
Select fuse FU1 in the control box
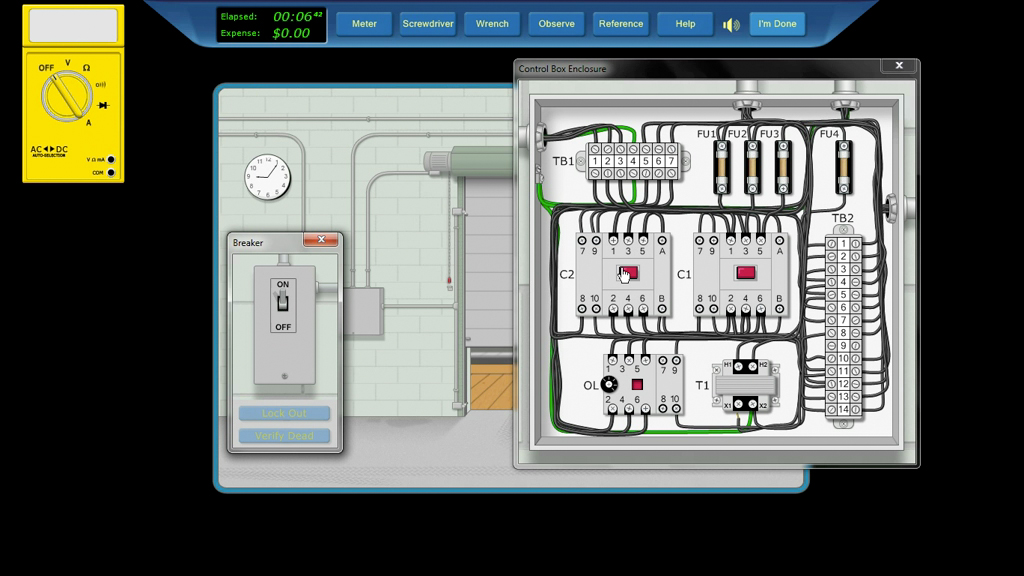(722, 166)
